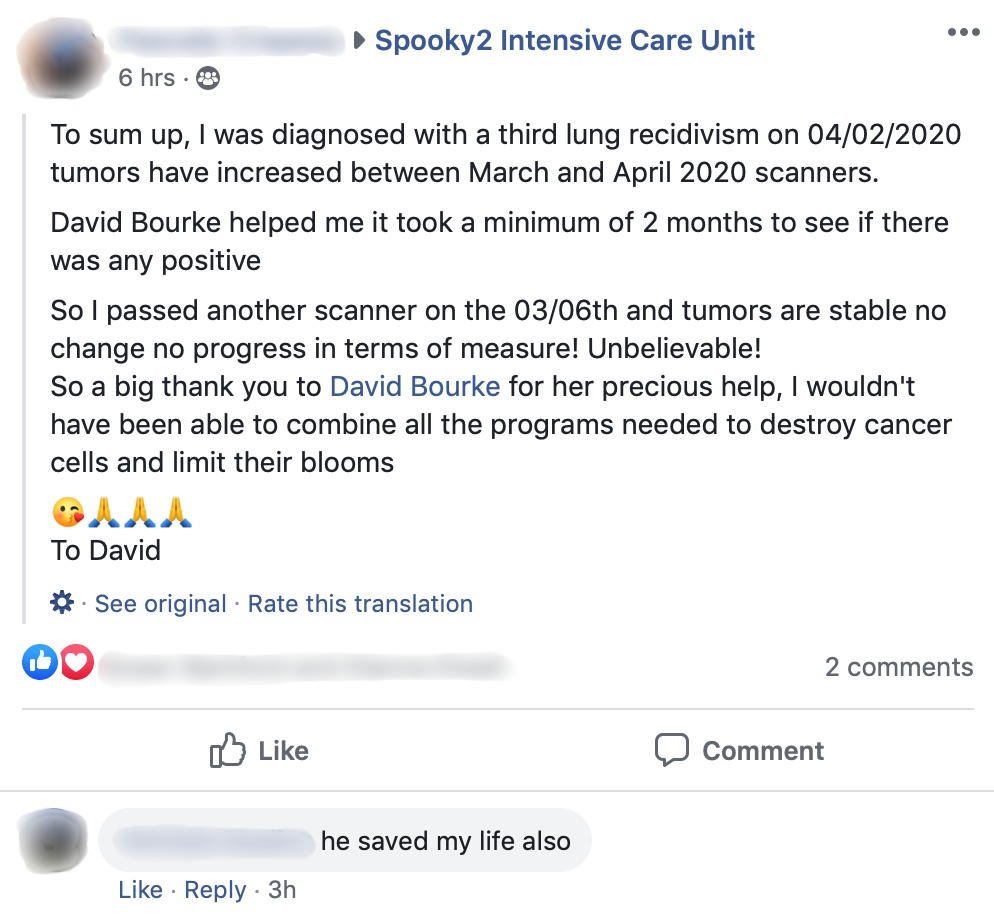This screenshot has width=994, height=916.
Task: Click the speech bubble Comment icon
Action: point(671,750)
